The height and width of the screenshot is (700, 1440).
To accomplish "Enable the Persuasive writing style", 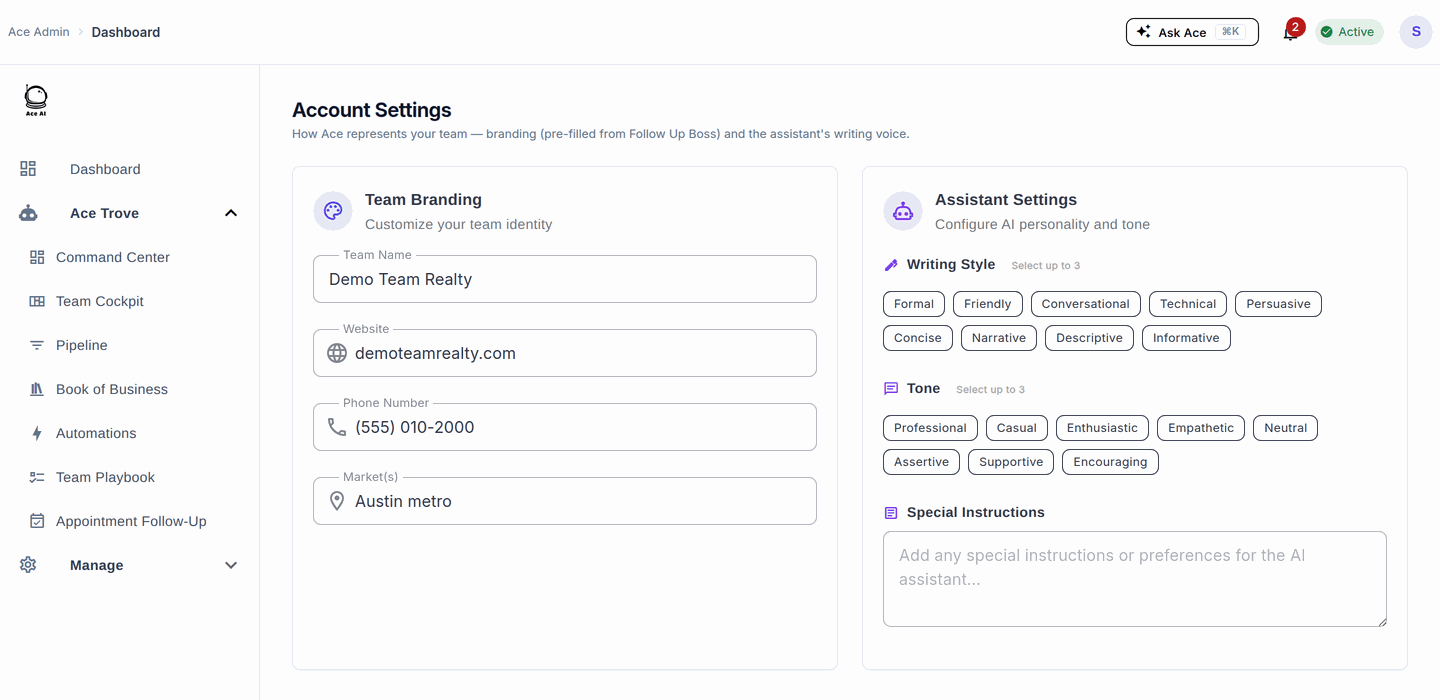I will 1278,304.
